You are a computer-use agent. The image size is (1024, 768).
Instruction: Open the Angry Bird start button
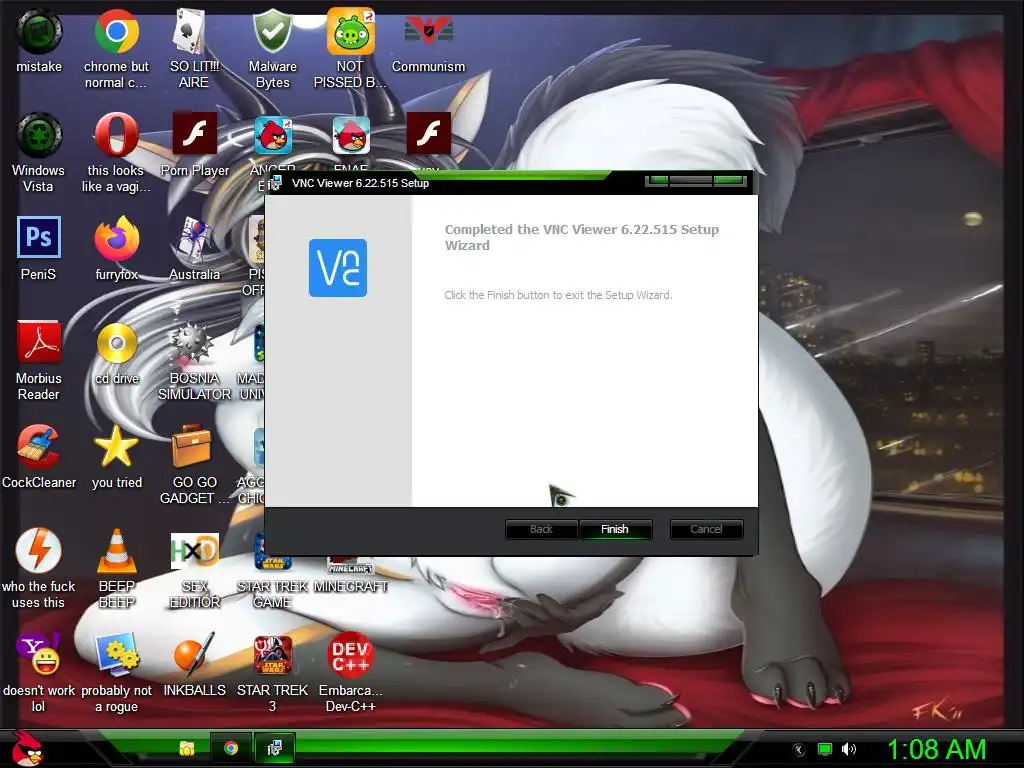coord(26,748)
